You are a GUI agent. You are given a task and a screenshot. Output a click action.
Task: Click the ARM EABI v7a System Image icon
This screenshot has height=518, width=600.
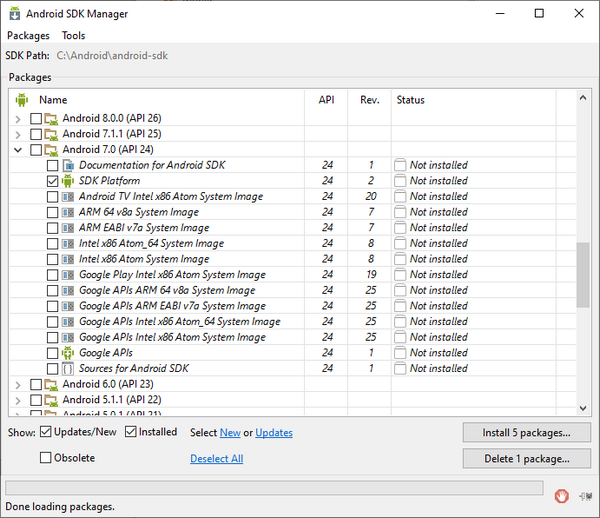point(68,228)
